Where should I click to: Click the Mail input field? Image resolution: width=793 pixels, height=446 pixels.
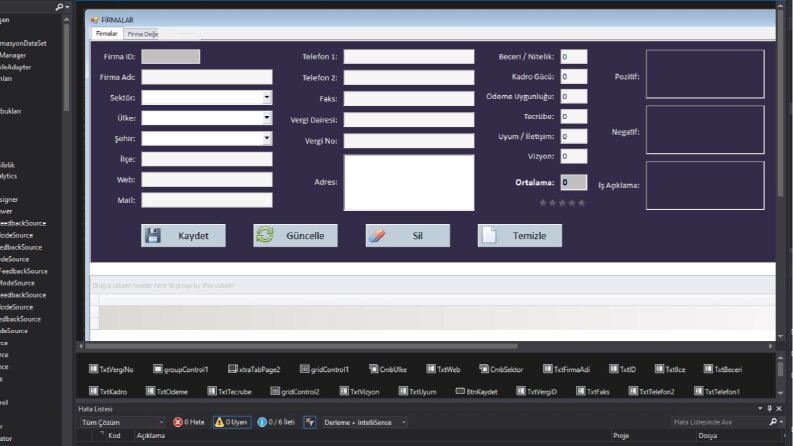(207, 200)
